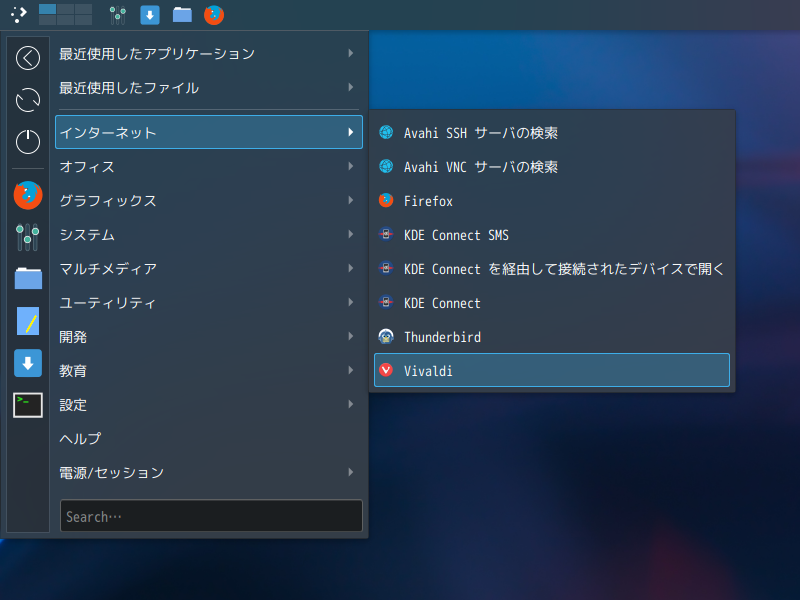
Task: Click the 開発 category label
Action: point(73,337)
